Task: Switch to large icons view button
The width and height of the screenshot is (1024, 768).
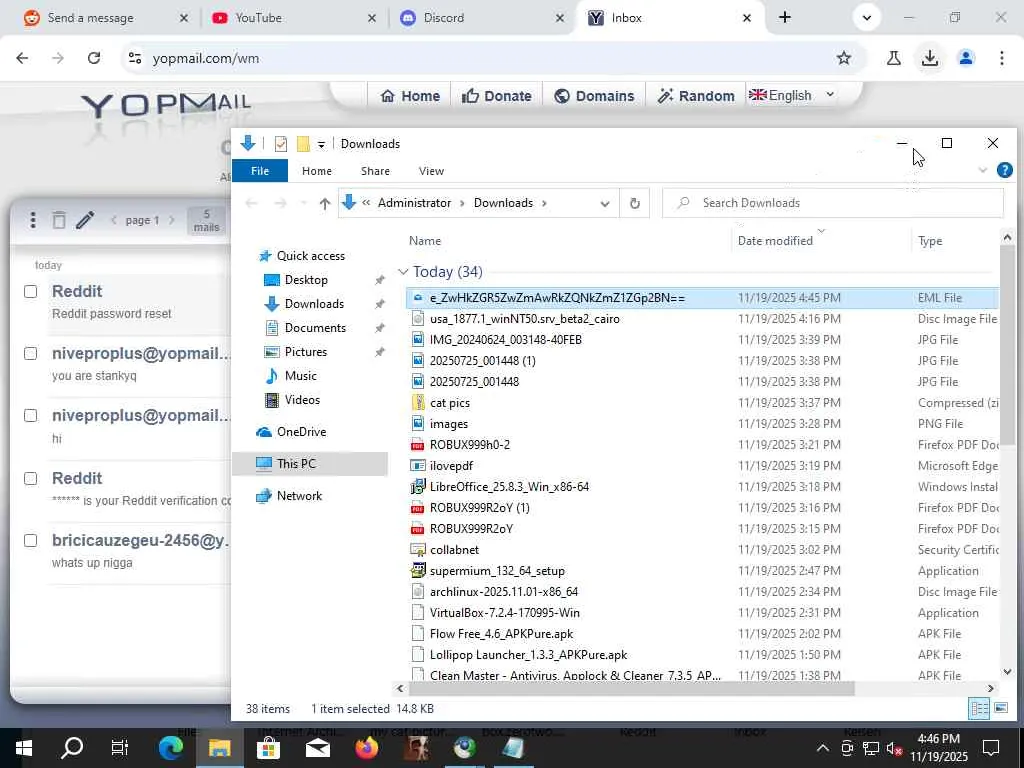Action: [x=1000, y=709]
